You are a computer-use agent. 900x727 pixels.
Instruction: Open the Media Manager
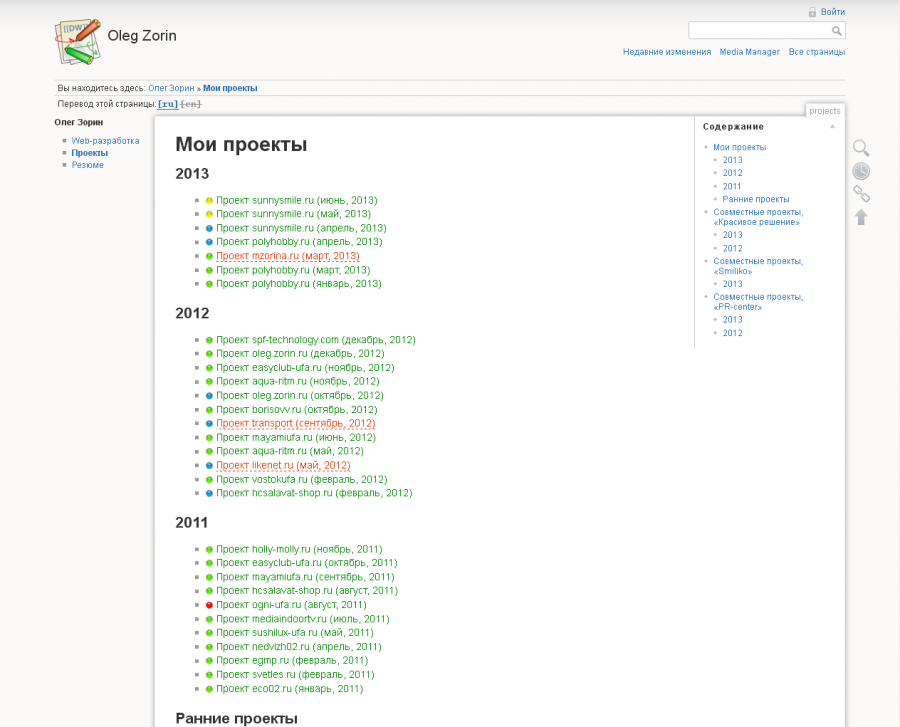[749, 51]
